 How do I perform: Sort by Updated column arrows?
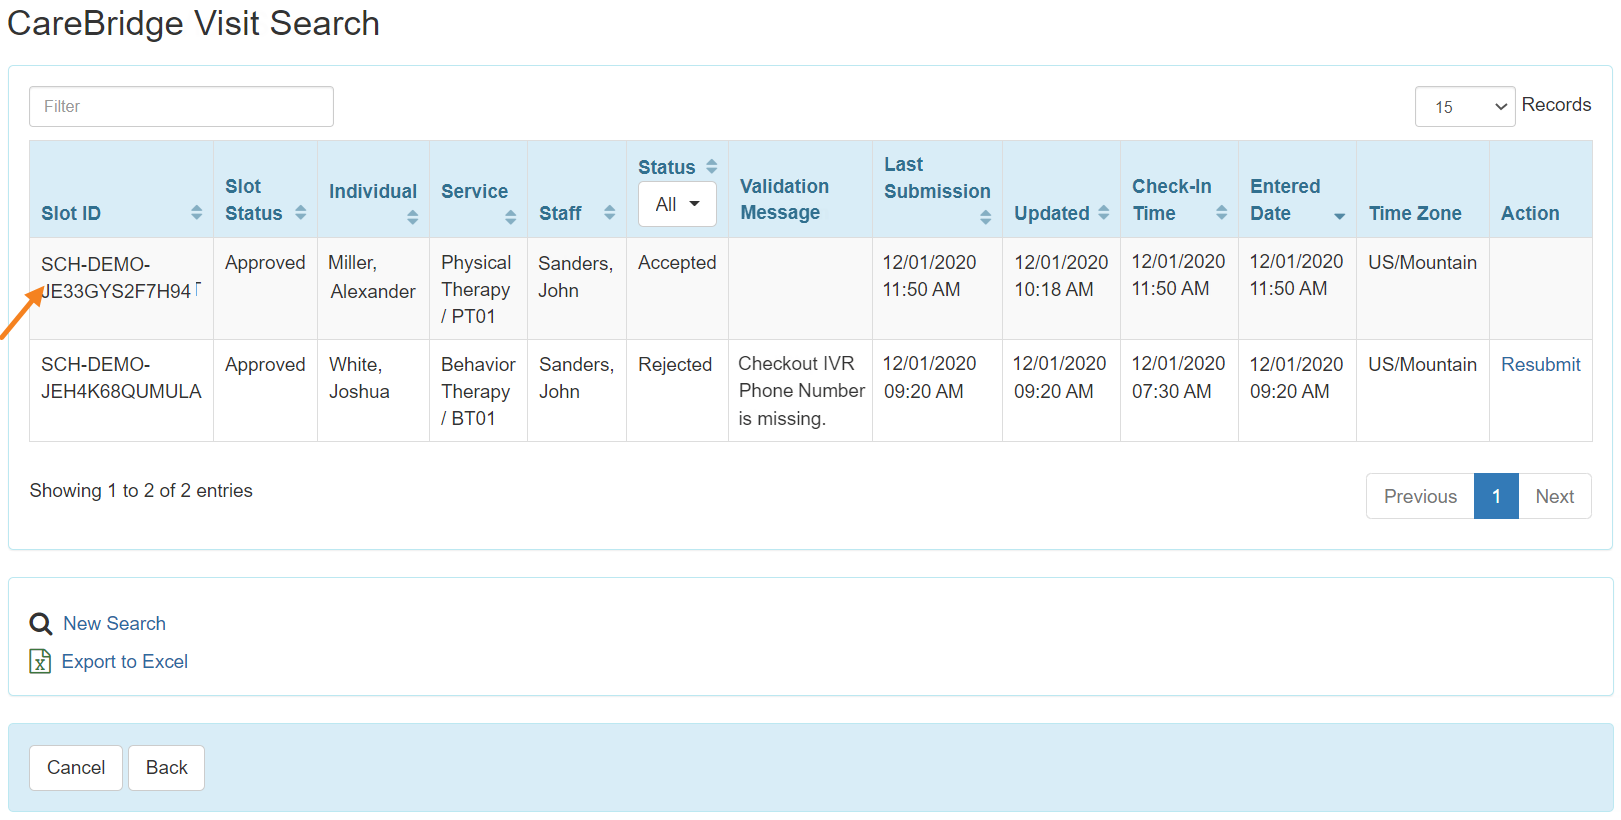1103,213
